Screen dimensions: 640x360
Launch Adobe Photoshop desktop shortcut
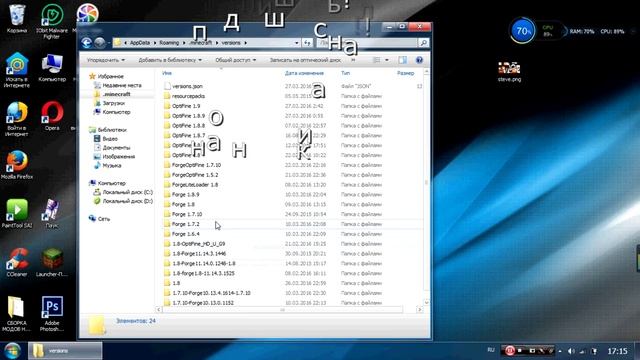[52, 313]
